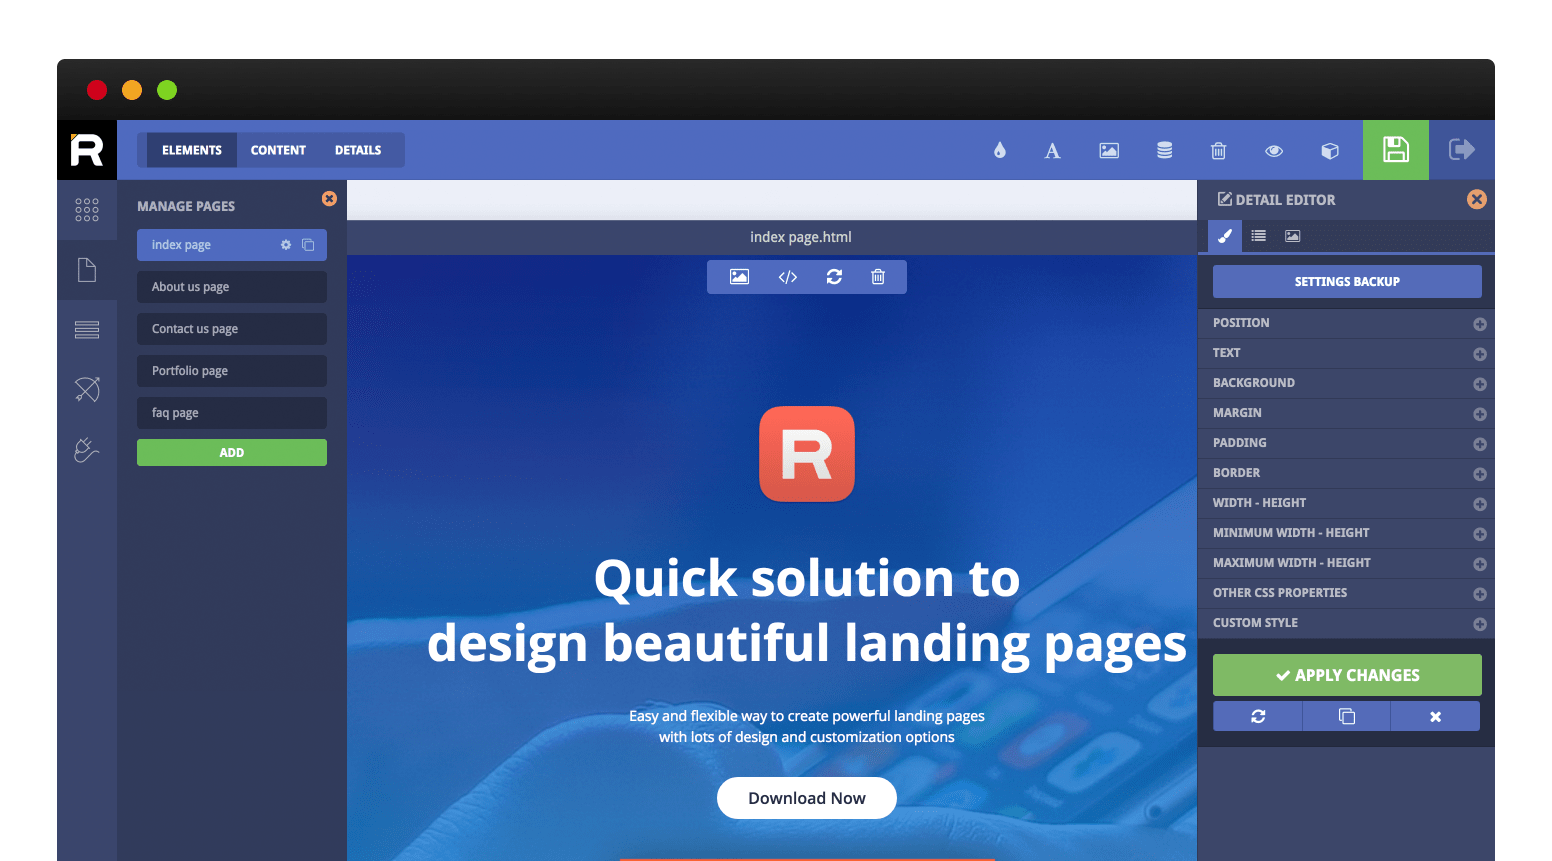
Task: Switch to the DETAILS tab
Action: coord(357,149)
